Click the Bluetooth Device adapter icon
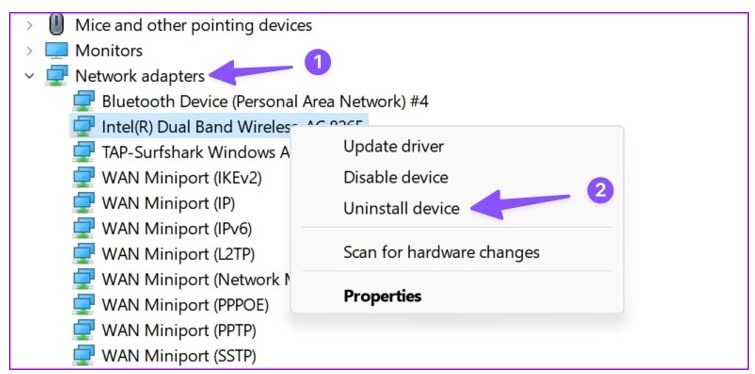 pyautogui.click(x=84, y=102)
